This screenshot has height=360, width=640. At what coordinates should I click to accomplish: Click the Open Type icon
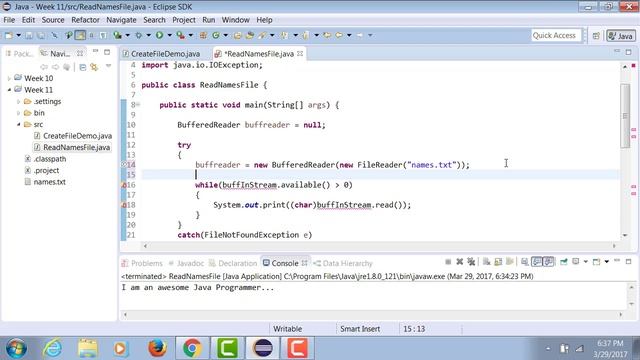(x=238, y=36)
